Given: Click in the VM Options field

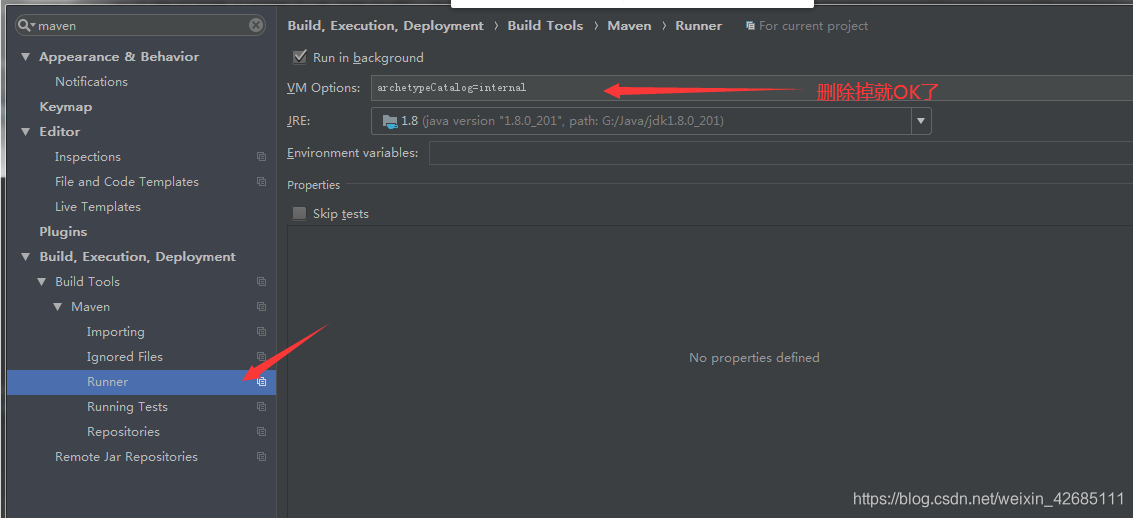Looking at the screenshot, I should pos(751,88).
